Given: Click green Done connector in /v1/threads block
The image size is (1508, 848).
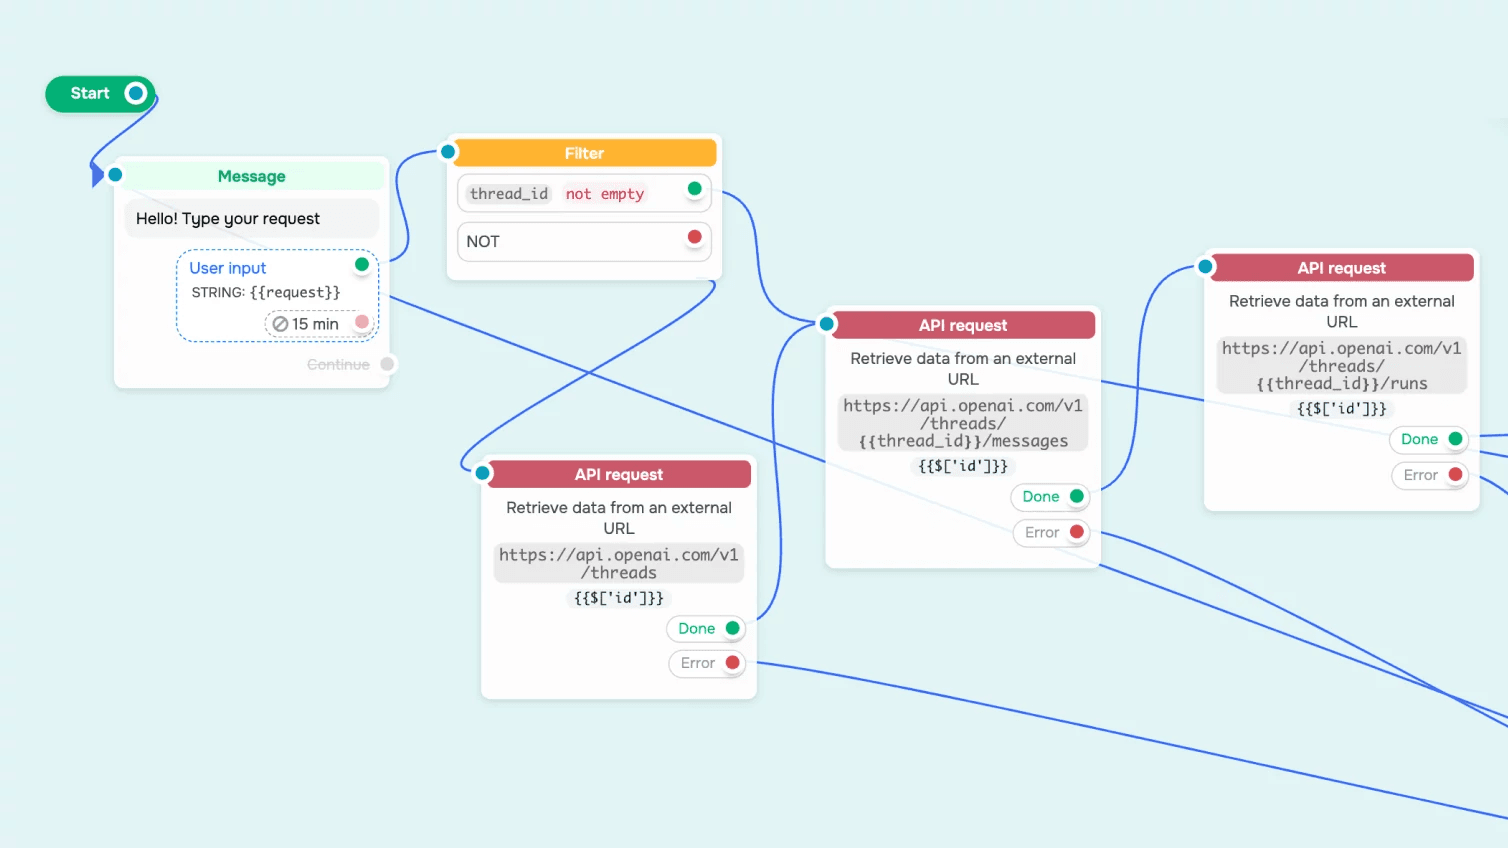Looking at the screenshot, I should tap(733, 628).
